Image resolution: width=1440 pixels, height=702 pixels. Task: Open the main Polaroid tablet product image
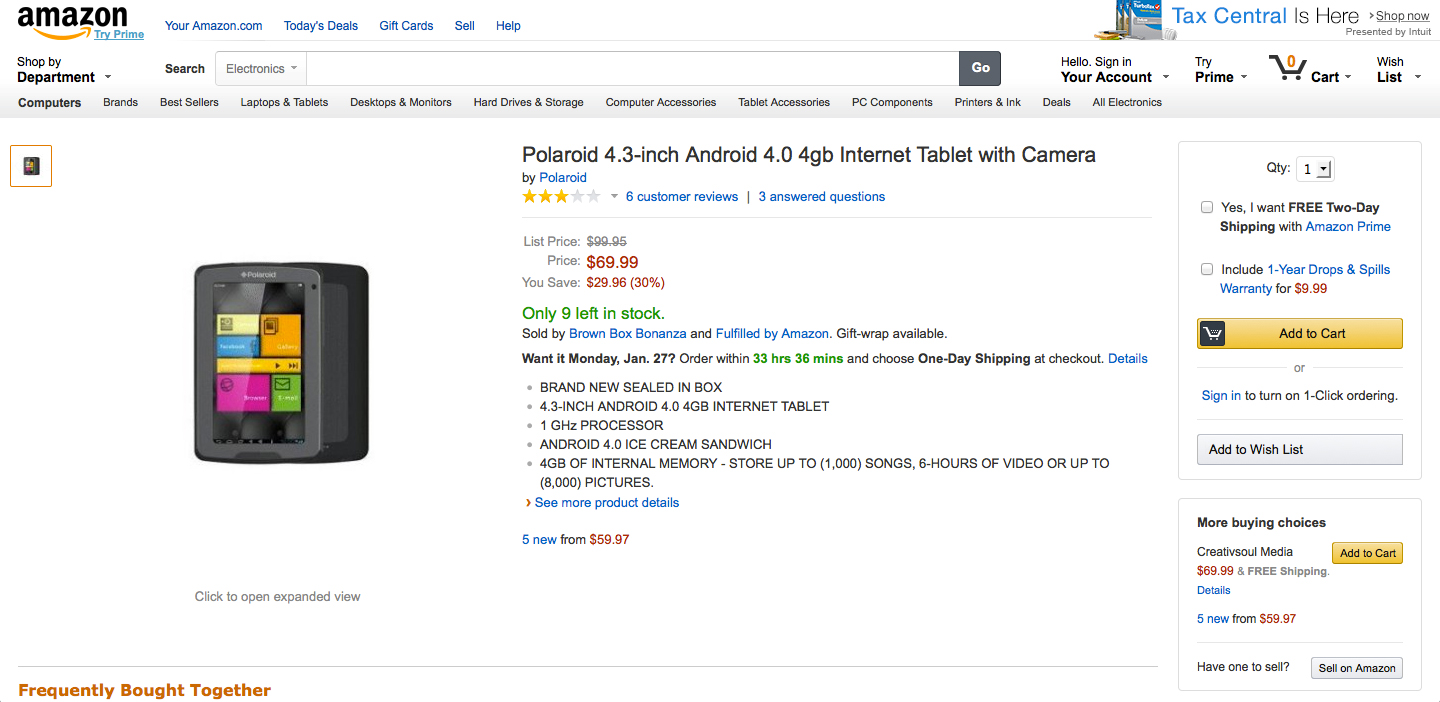pos(281,362)
